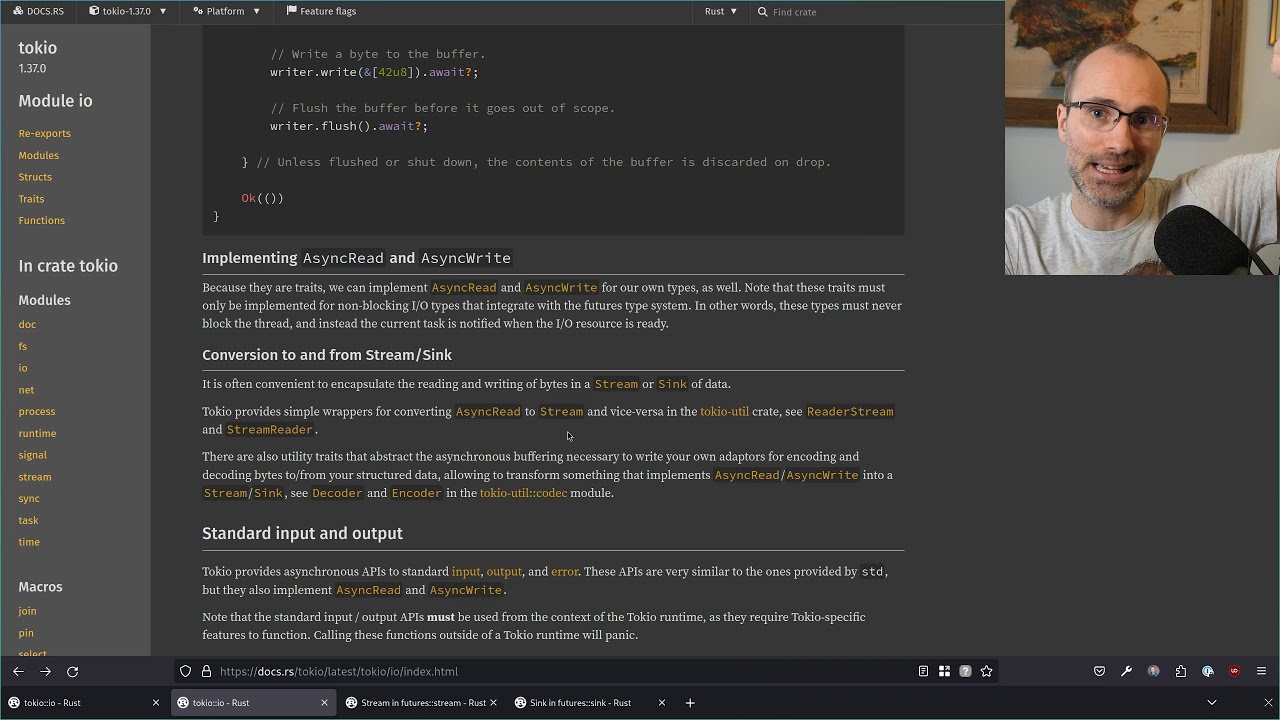This screenshot has width=1280, height=720.
Task: Open the tokio-util crate link
Action: (x=724, y=411)
